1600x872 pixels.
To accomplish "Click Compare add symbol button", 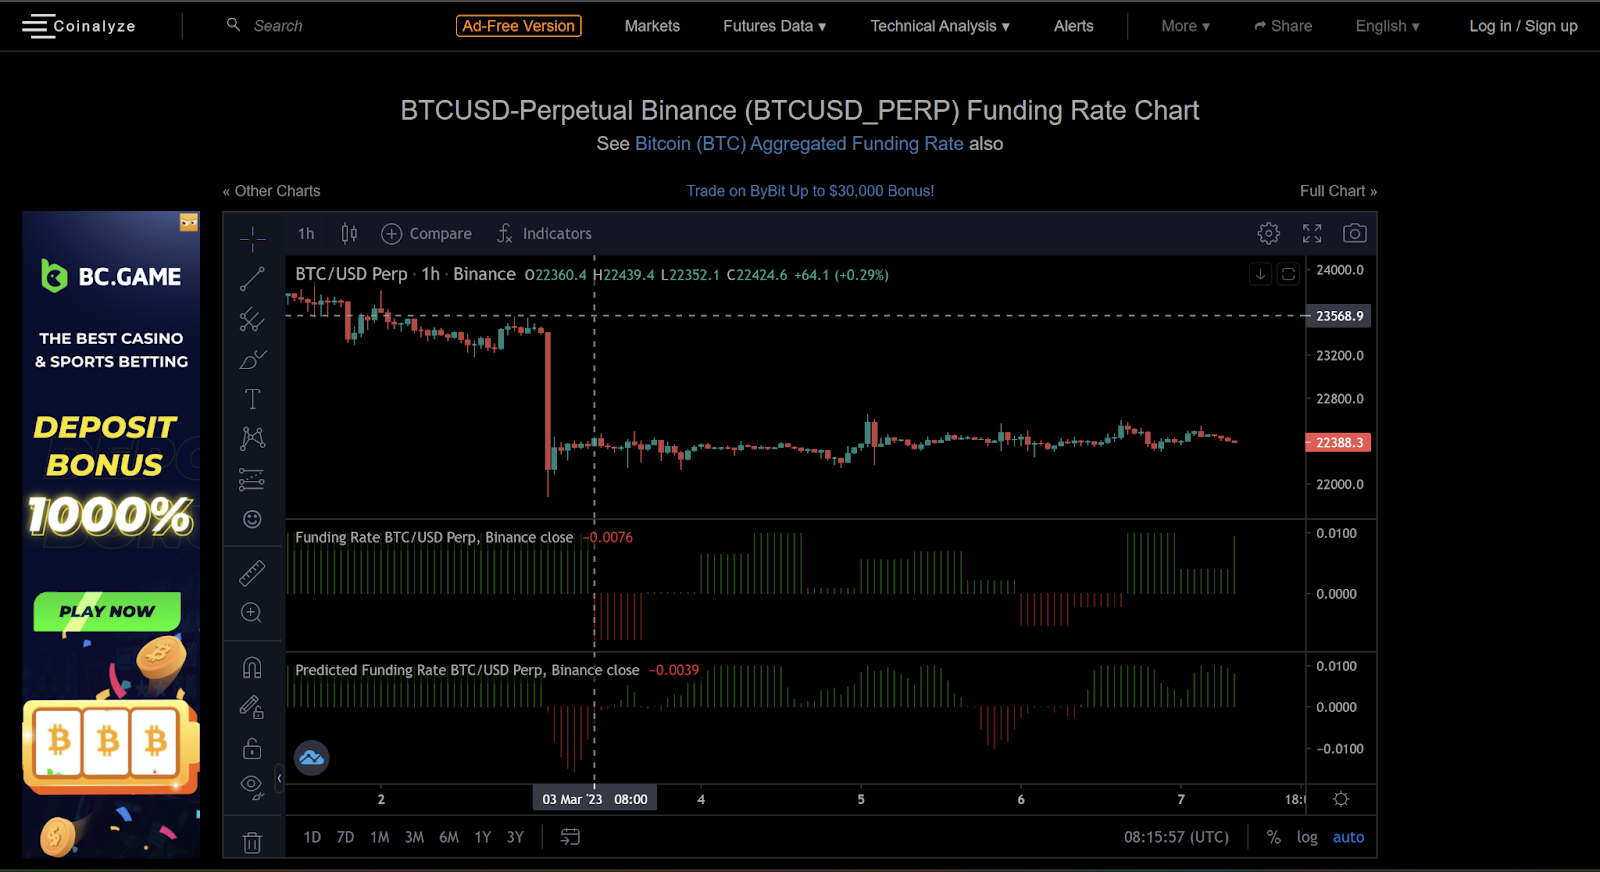I will 427,233.
